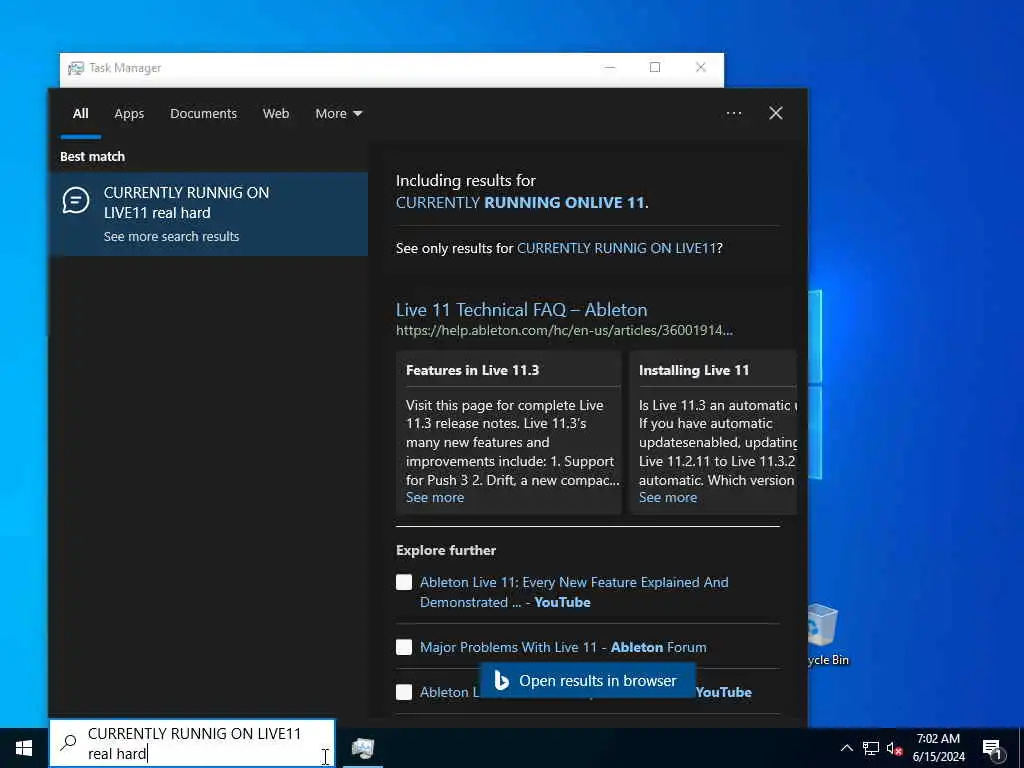This screenshot has height=768, width=1024.
Task: Open Task Manager from the taskbar
Action: (x=362, y=748)
